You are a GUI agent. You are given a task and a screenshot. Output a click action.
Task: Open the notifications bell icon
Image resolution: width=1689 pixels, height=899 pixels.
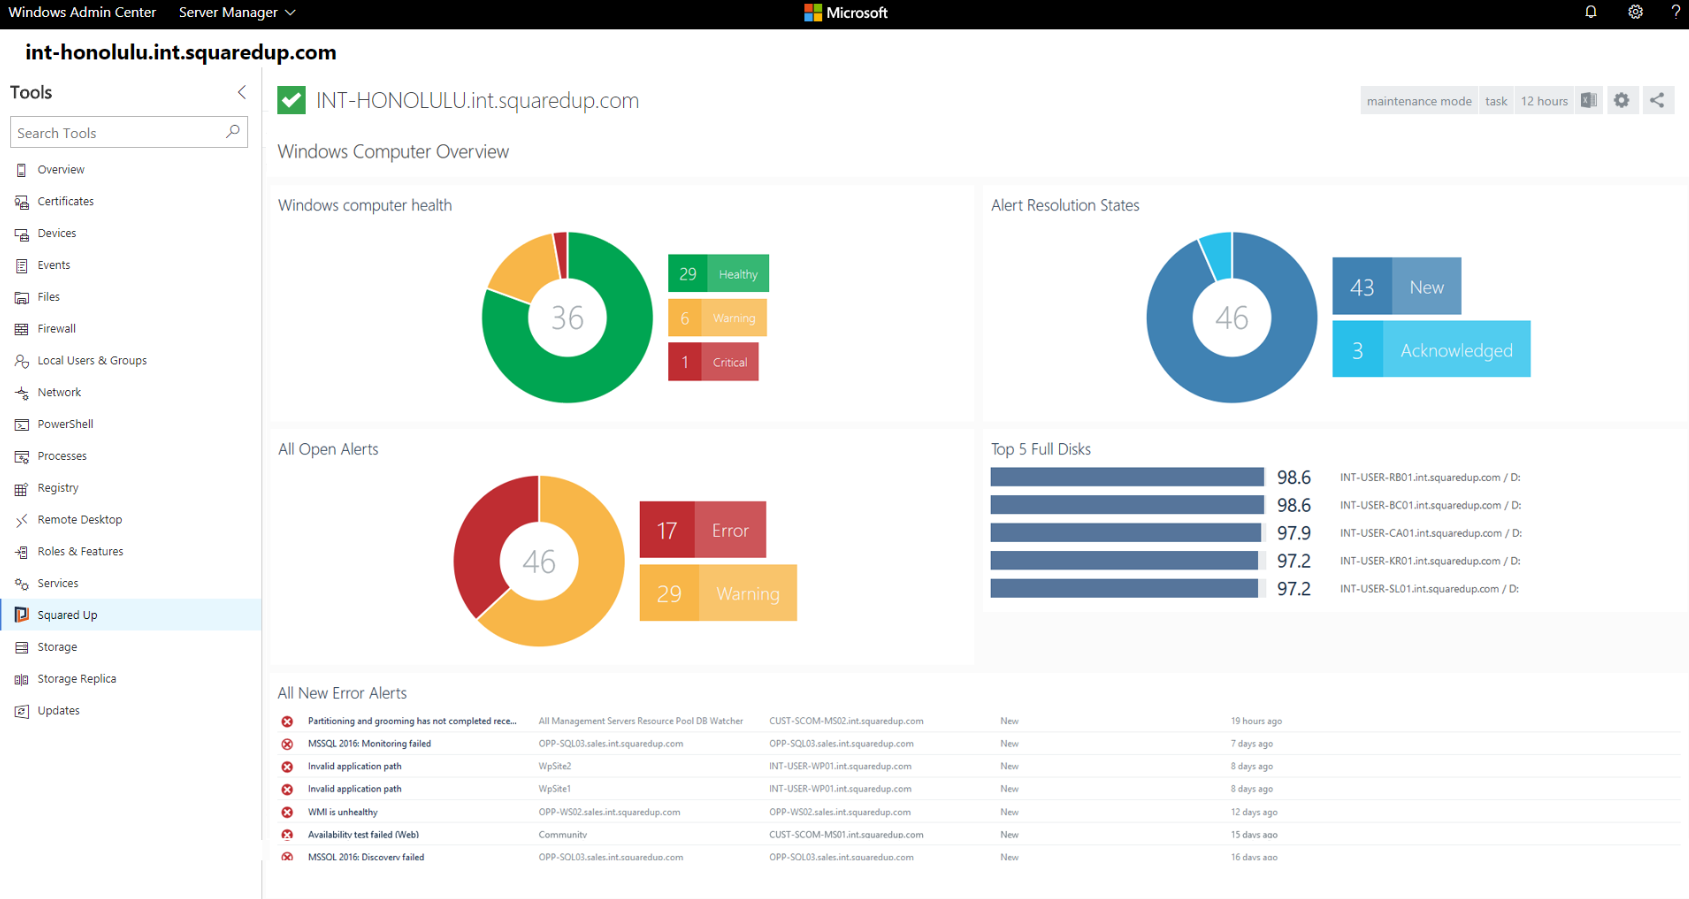click(1590, 12)
